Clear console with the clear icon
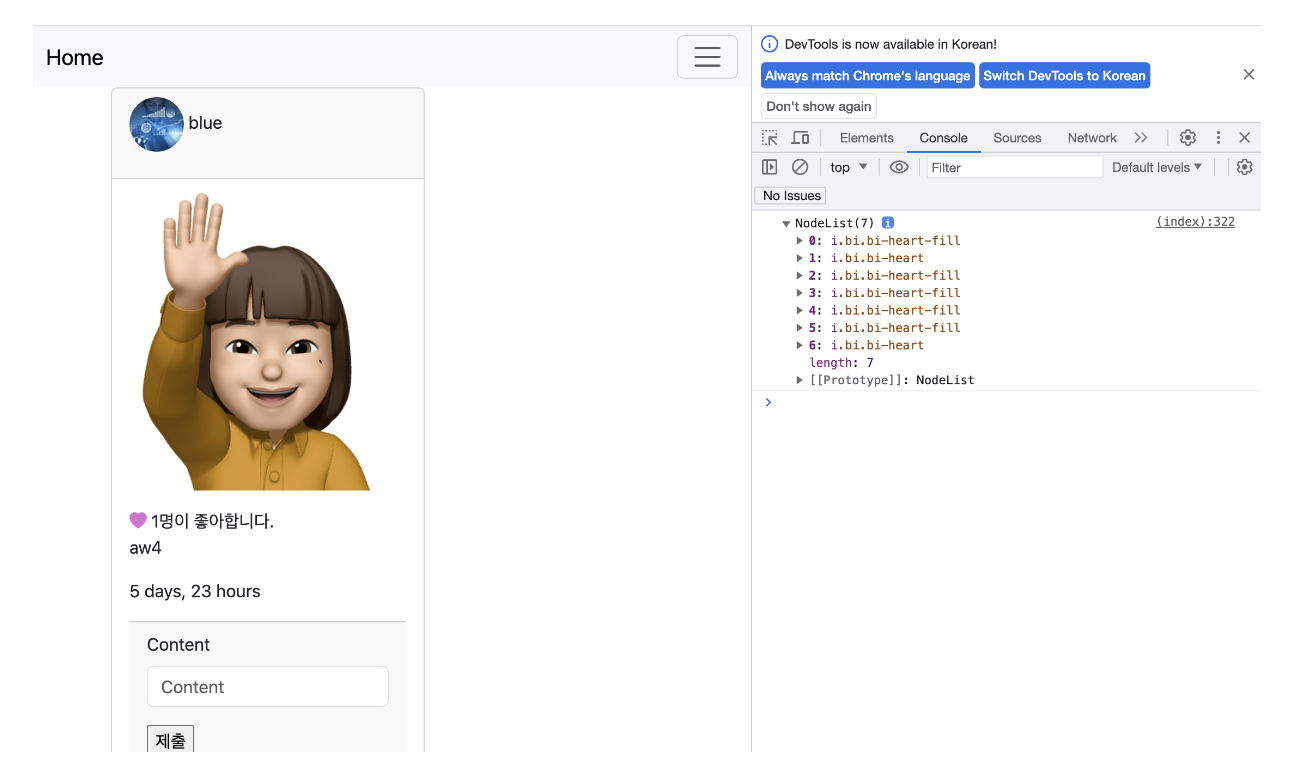The width and height of the screenshot is (1296, 772). tap(800, 167)
